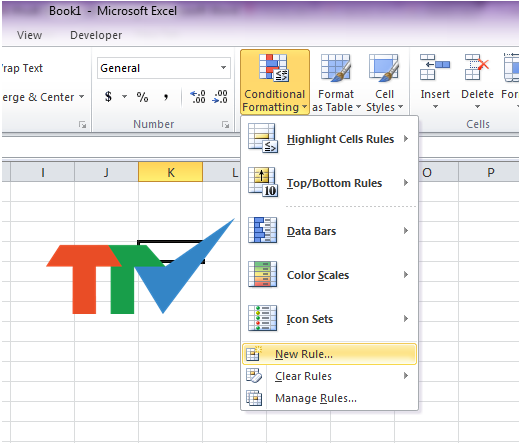Expand the Cell Styles dropdown arrow
This screenshot has width=524, height=444.
coord(400,107)
